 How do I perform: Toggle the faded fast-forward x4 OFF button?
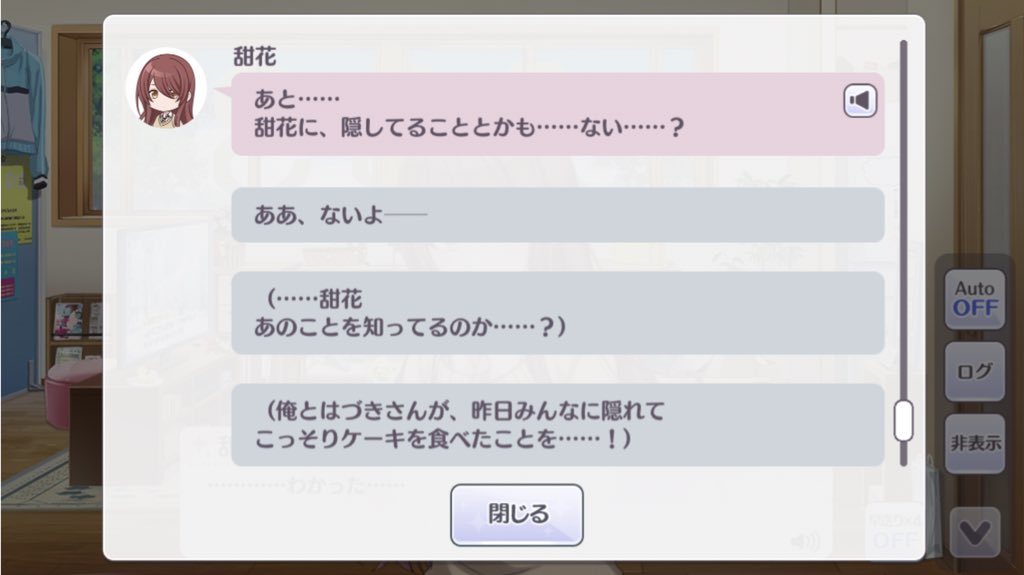[x=894, y=532]
